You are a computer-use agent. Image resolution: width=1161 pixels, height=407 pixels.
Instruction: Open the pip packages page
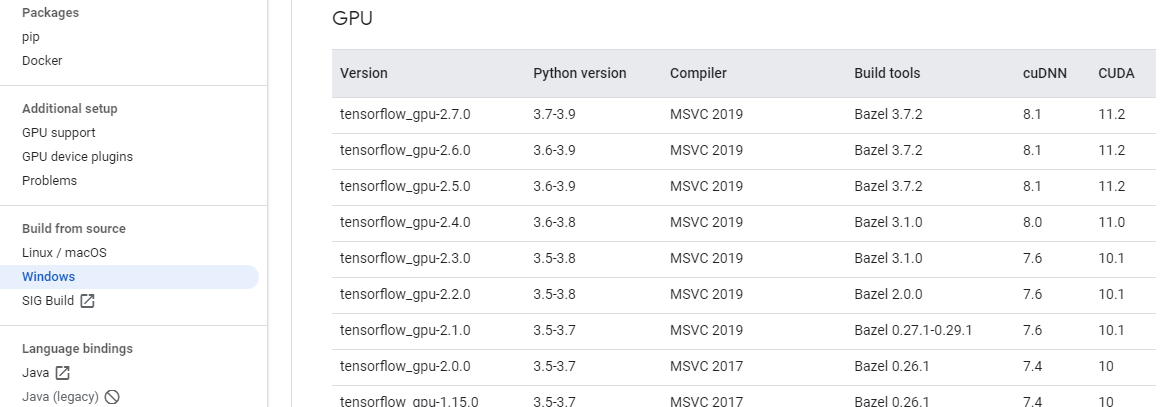[31, 37]
